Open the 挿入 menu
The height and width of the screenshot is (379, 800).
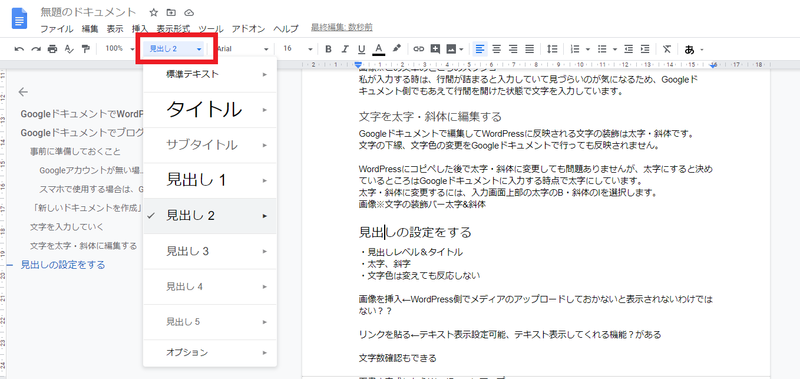[x=140, y=29]
